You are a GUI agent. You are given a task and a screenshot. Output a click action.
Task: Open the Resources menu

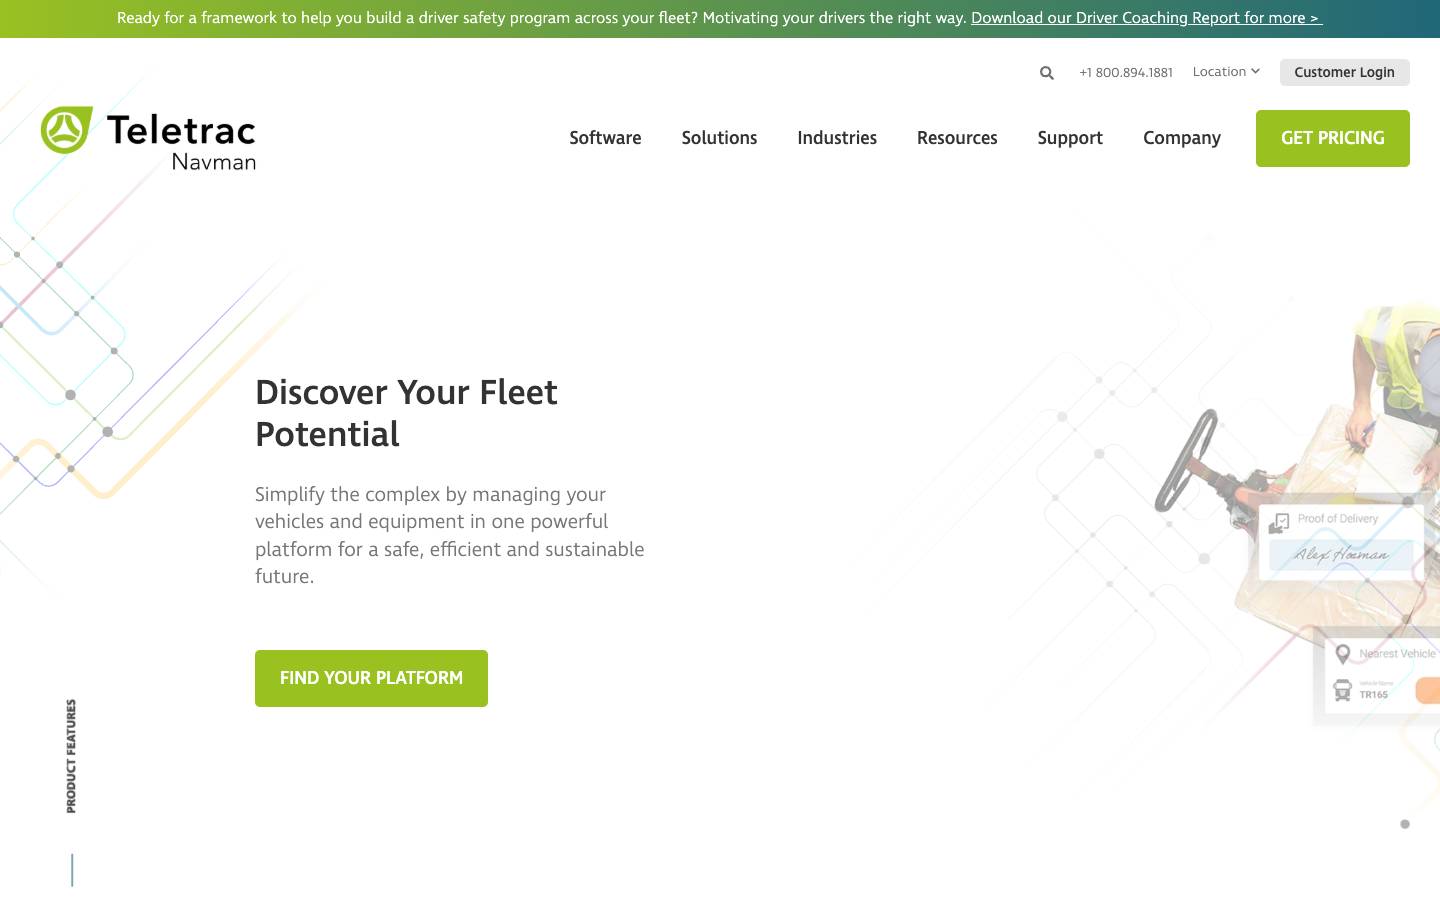click(957, 138)
